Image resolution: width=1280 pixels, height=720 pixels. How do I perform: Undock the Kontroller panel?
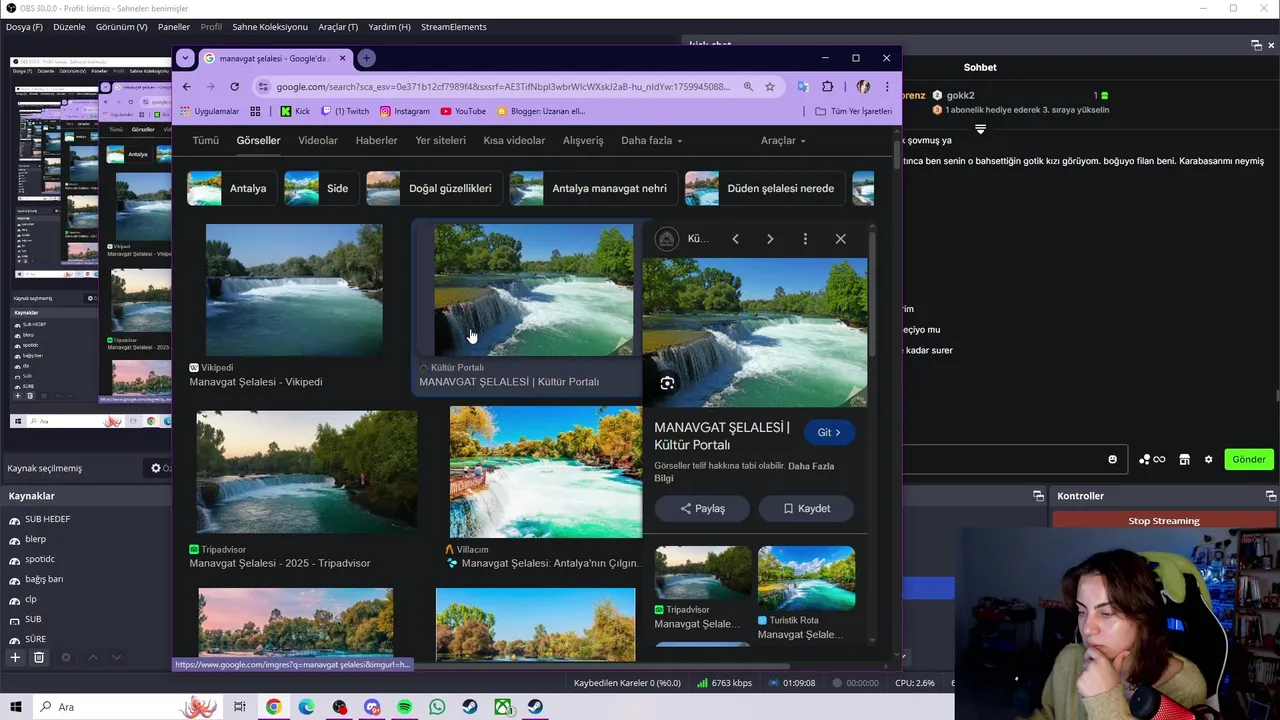click(x=1271, y=496)
